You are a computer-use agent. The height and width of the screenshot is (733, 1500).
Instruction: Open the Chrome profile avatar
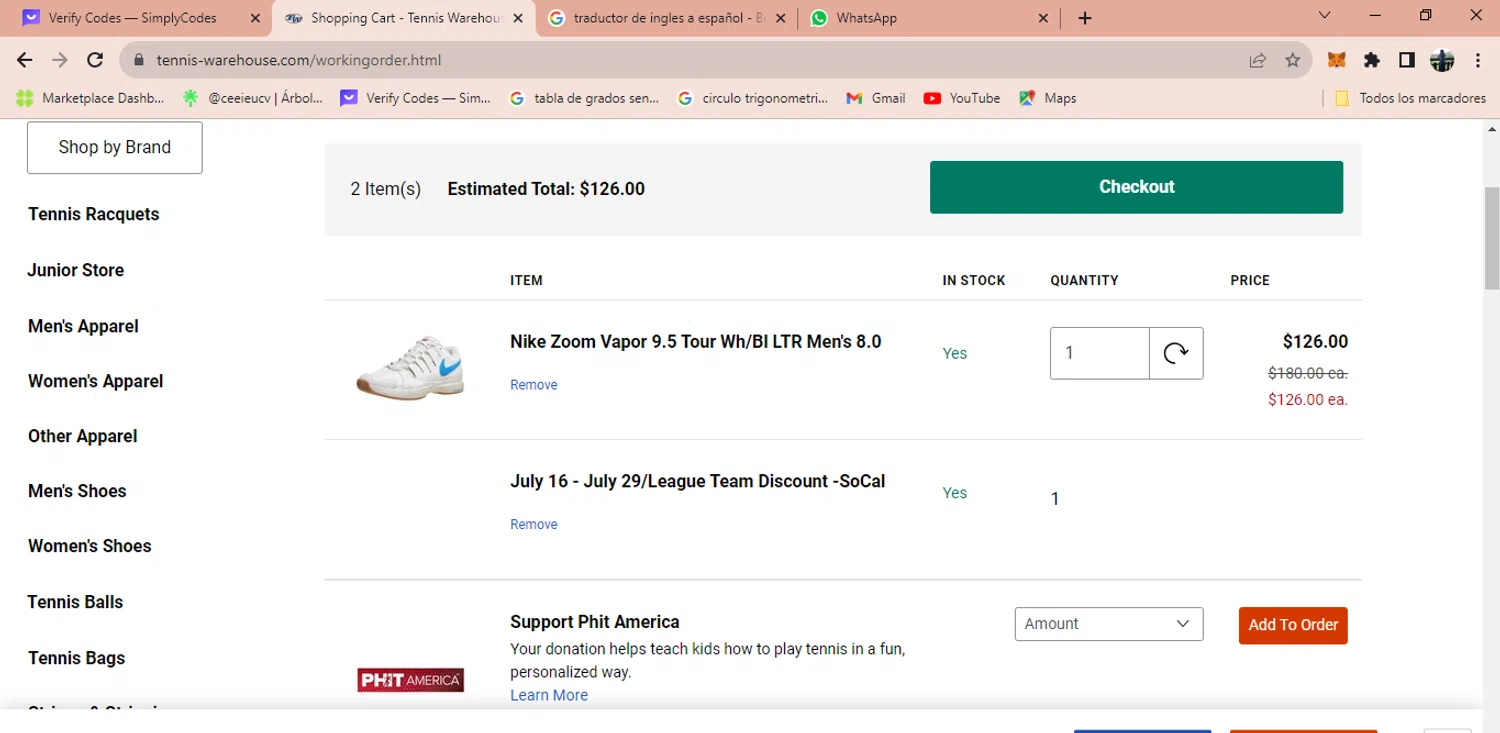(1442, 60)
